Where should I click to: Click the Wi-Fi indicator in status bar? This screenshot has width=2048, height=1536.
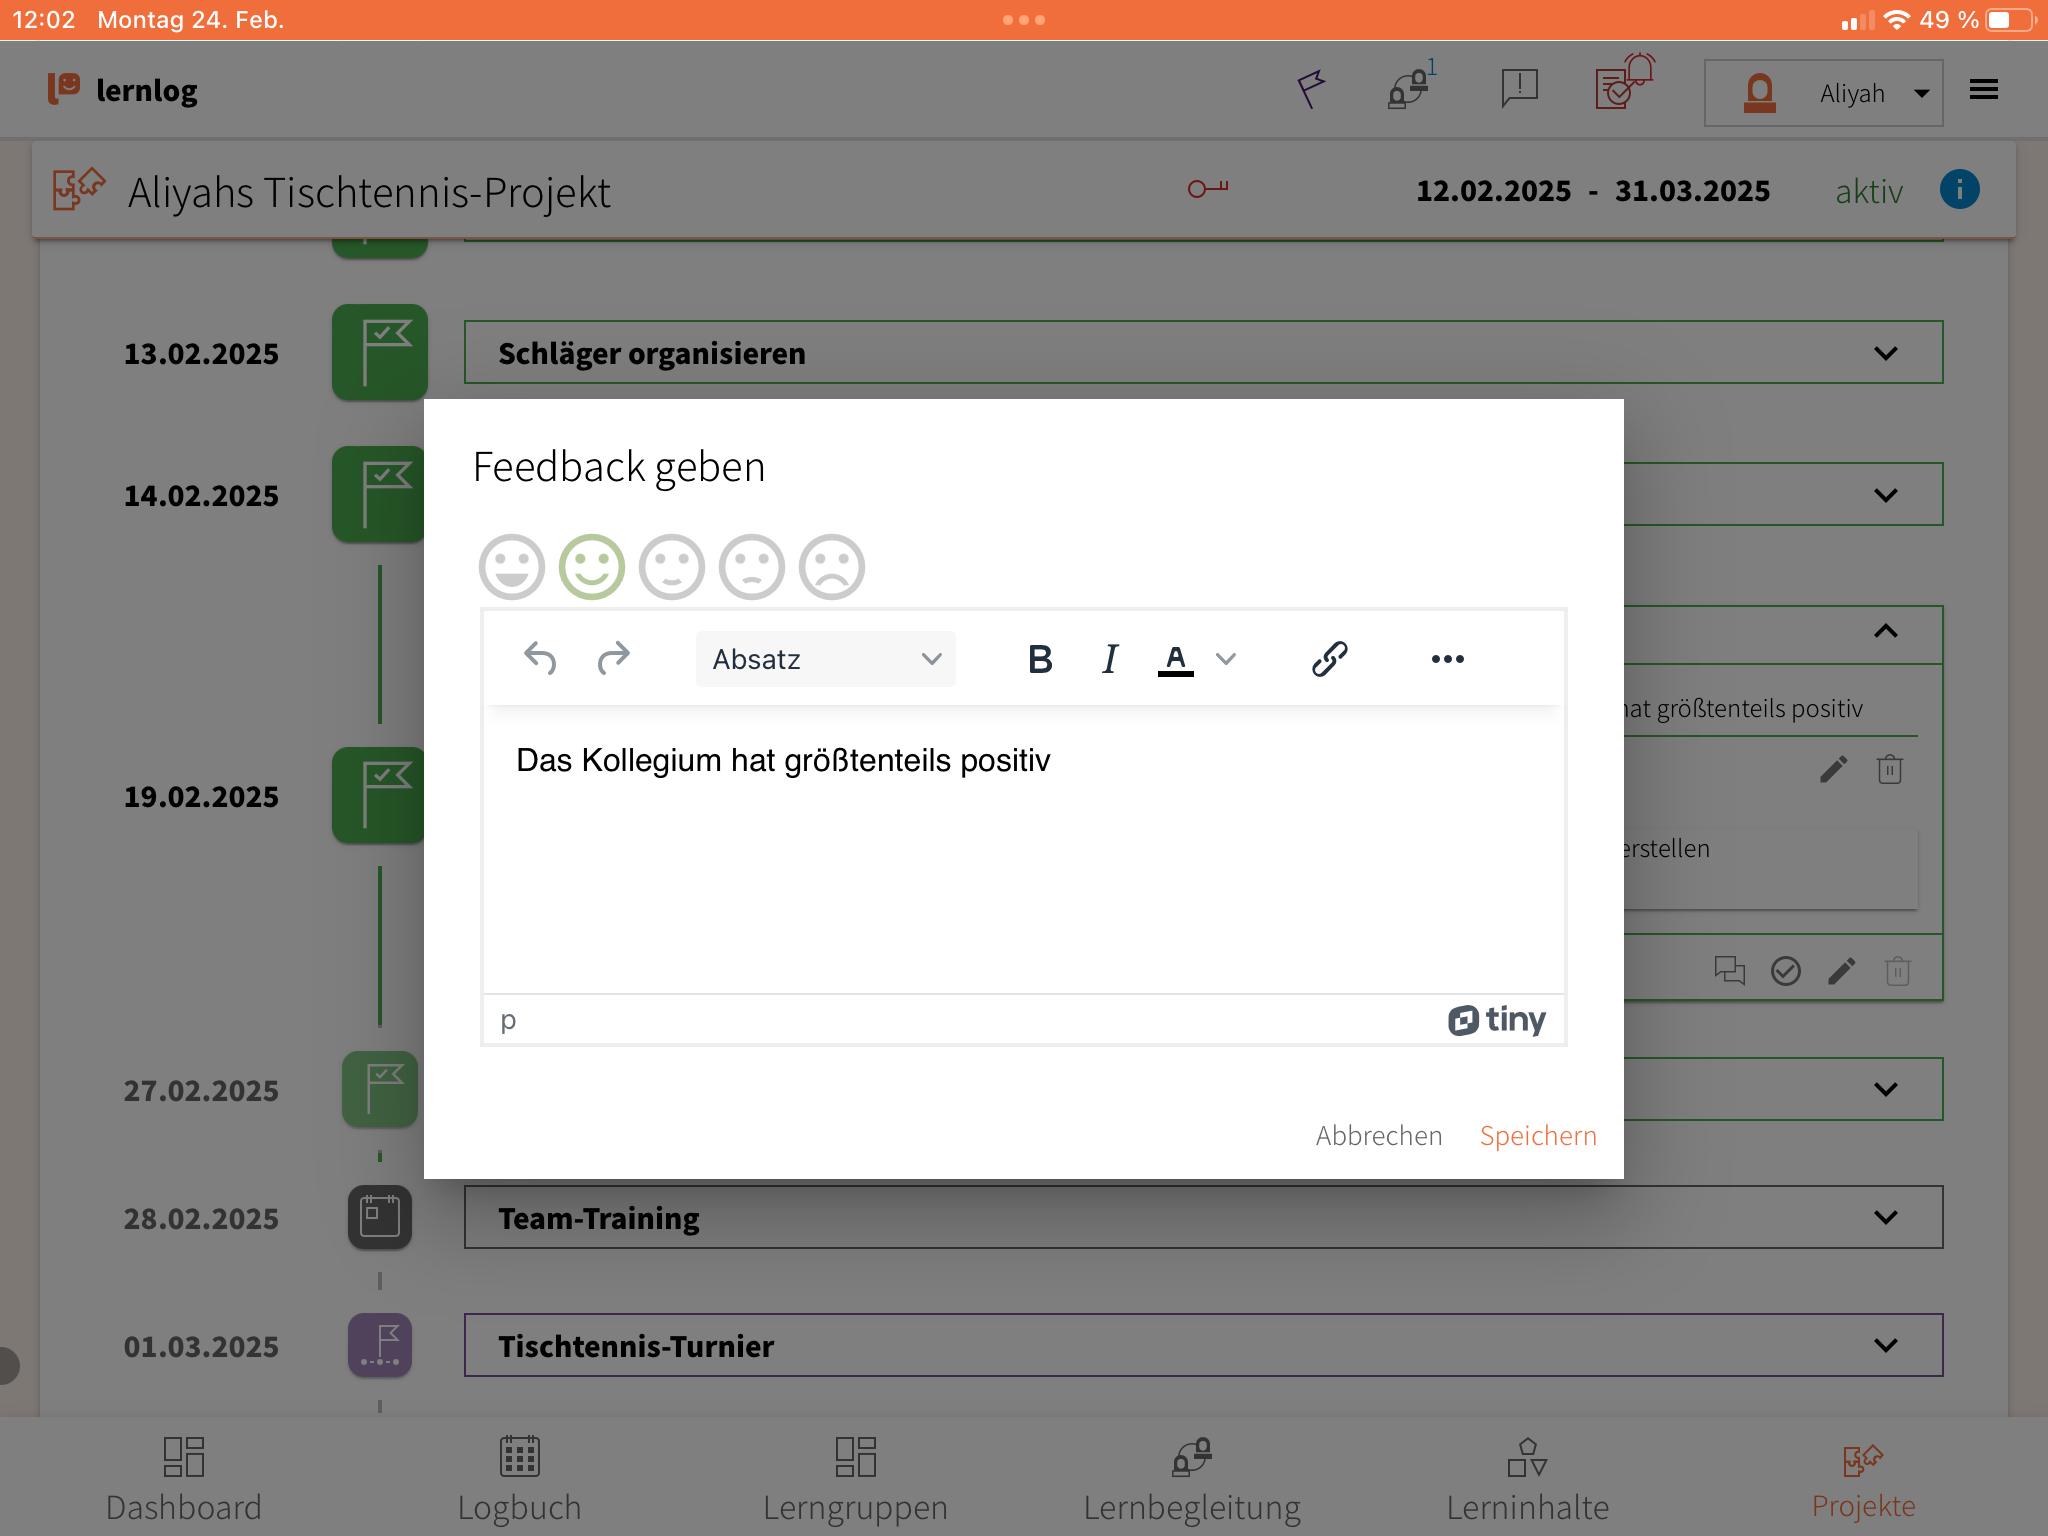click(1896, 20)
